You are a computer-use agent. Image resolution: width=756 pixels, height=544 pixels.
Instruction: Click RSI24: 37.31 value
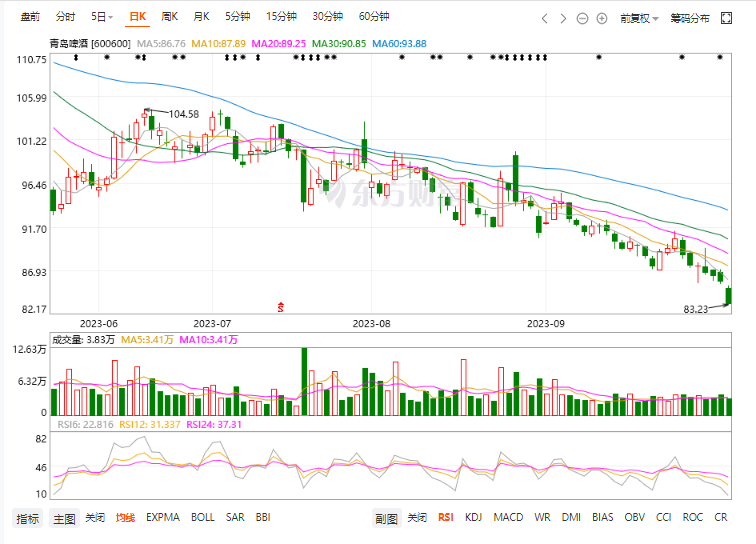pyautogui.click(x=214, y=425)
